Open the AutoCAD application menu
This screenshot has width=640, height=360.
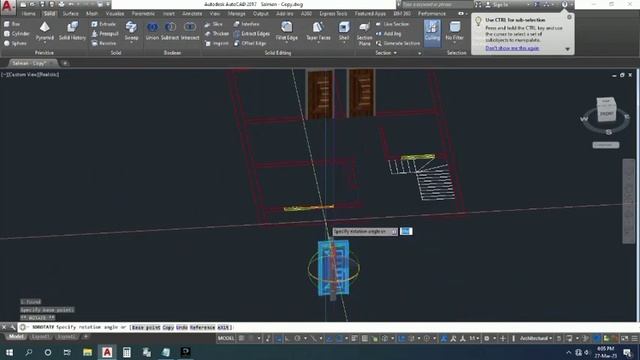pyautogui.click(x=8, y=7)
